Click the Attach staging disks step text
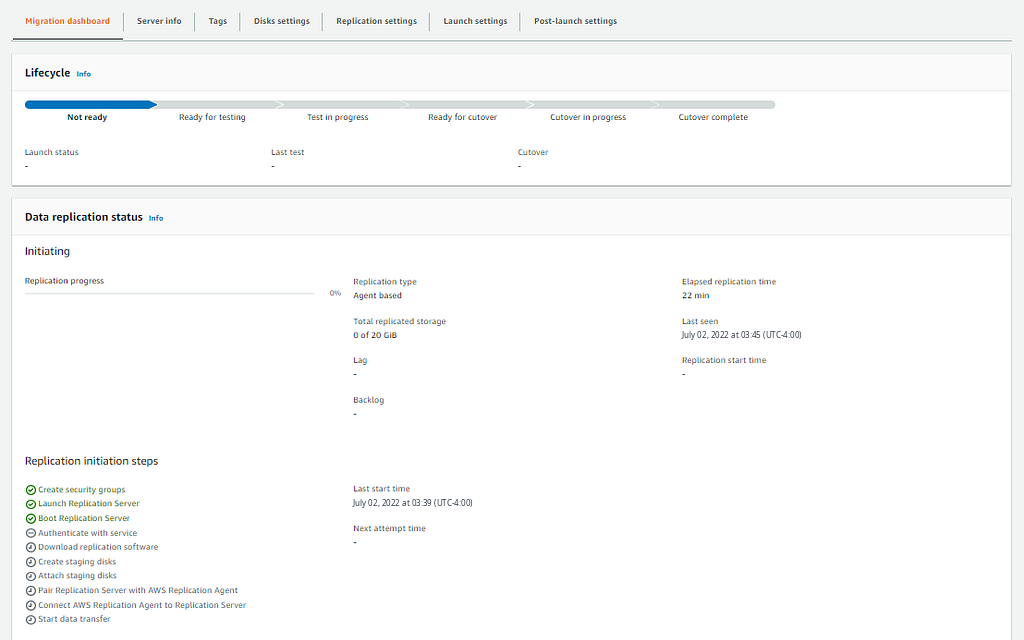Viewport: 1024px width, 640px height. click(x=77, y=575)
